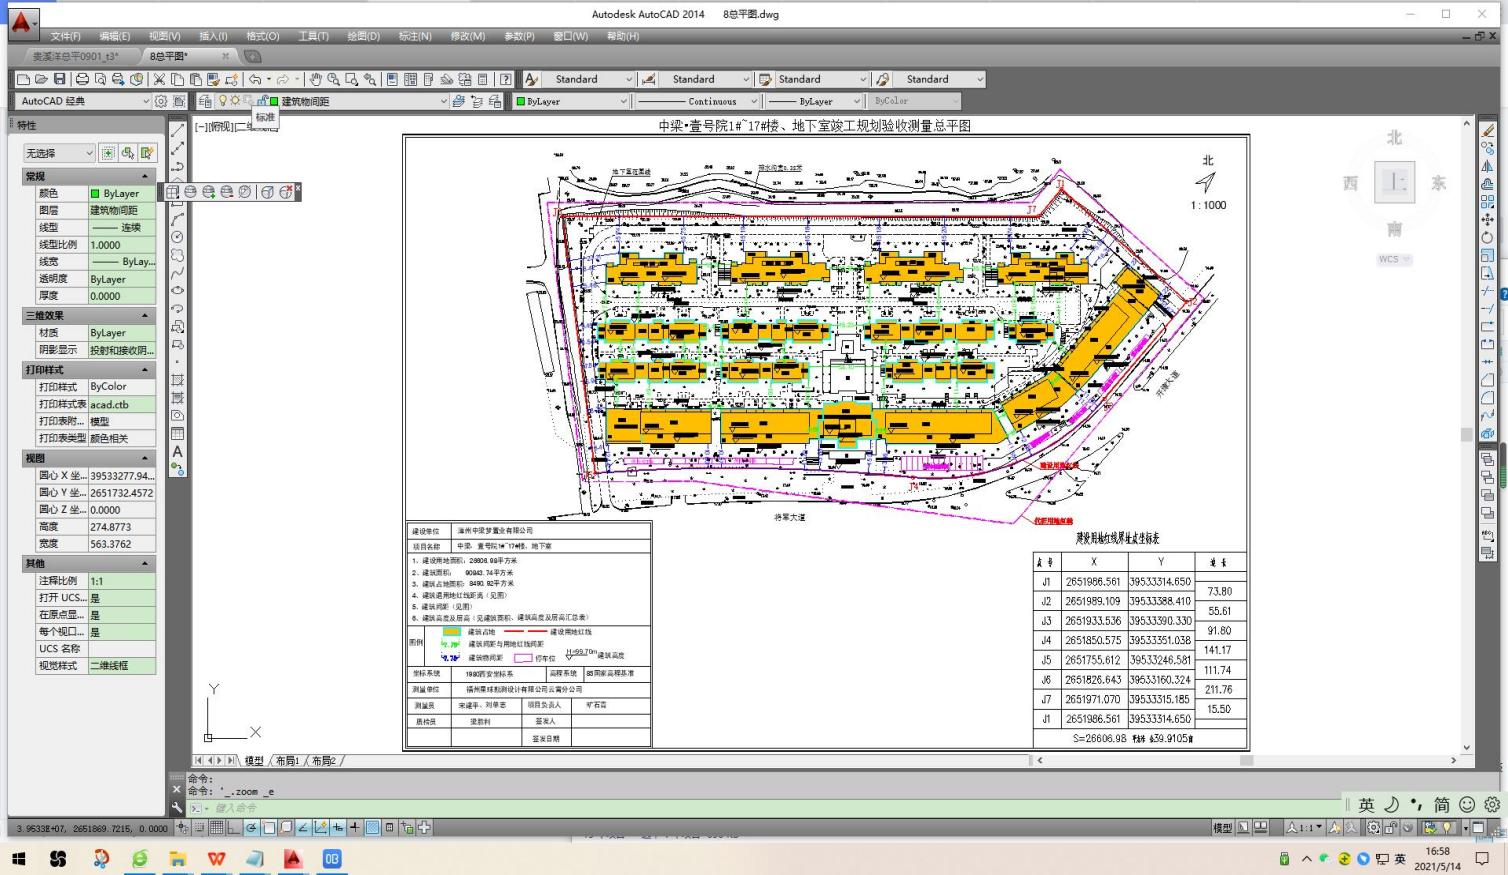This screenshot has height=875, width=1508.
Task: Open the 修改(M) menu
Action: 467,36
